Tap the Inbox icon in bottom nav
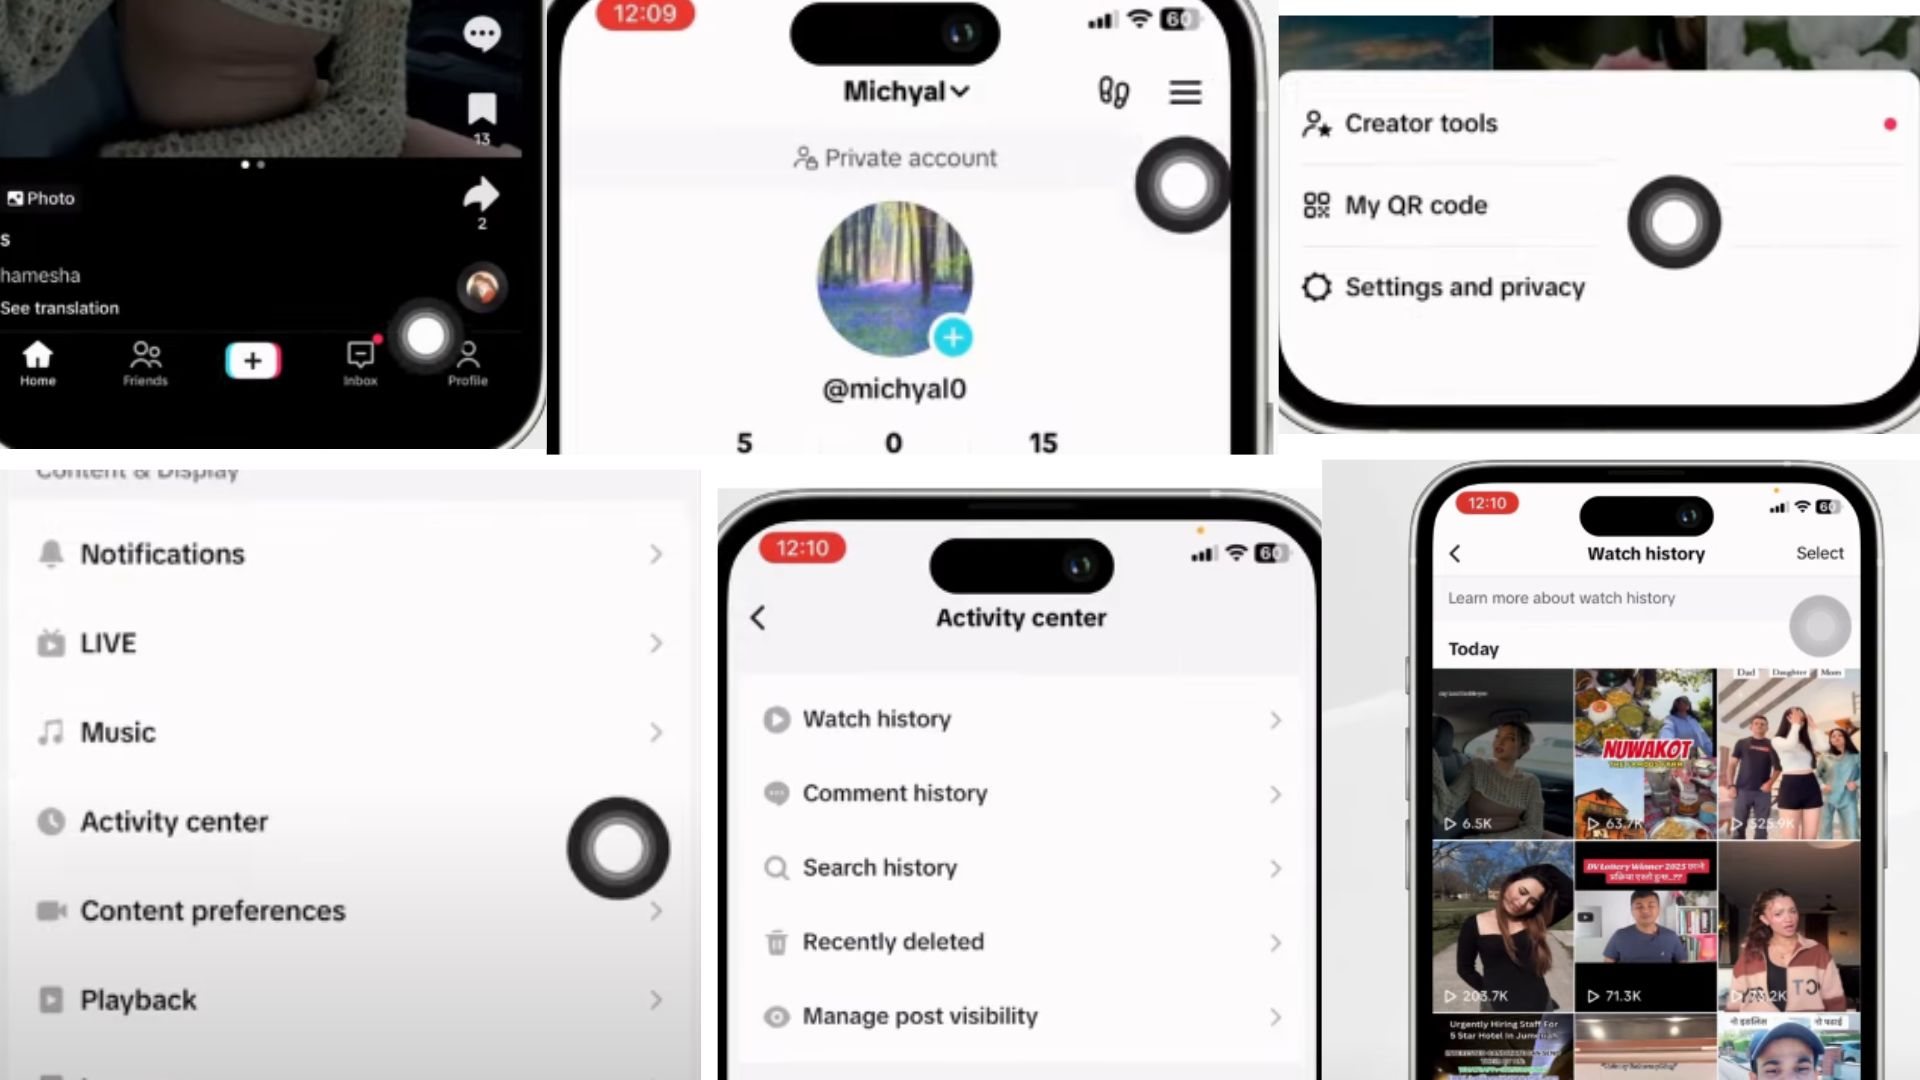 click(360, 363)
